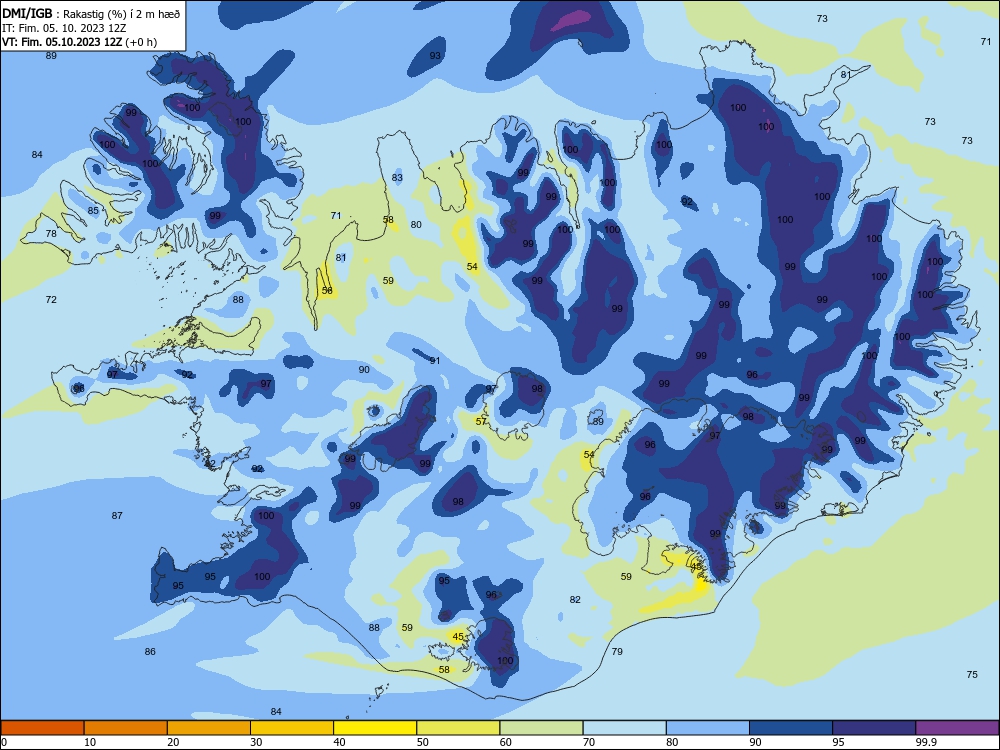This screenshot has height=750, width=1000.
Task: Click the 'VT: Fim. 05.10.2023 12Z (+0 h)' line
Action: click(79, 42)
